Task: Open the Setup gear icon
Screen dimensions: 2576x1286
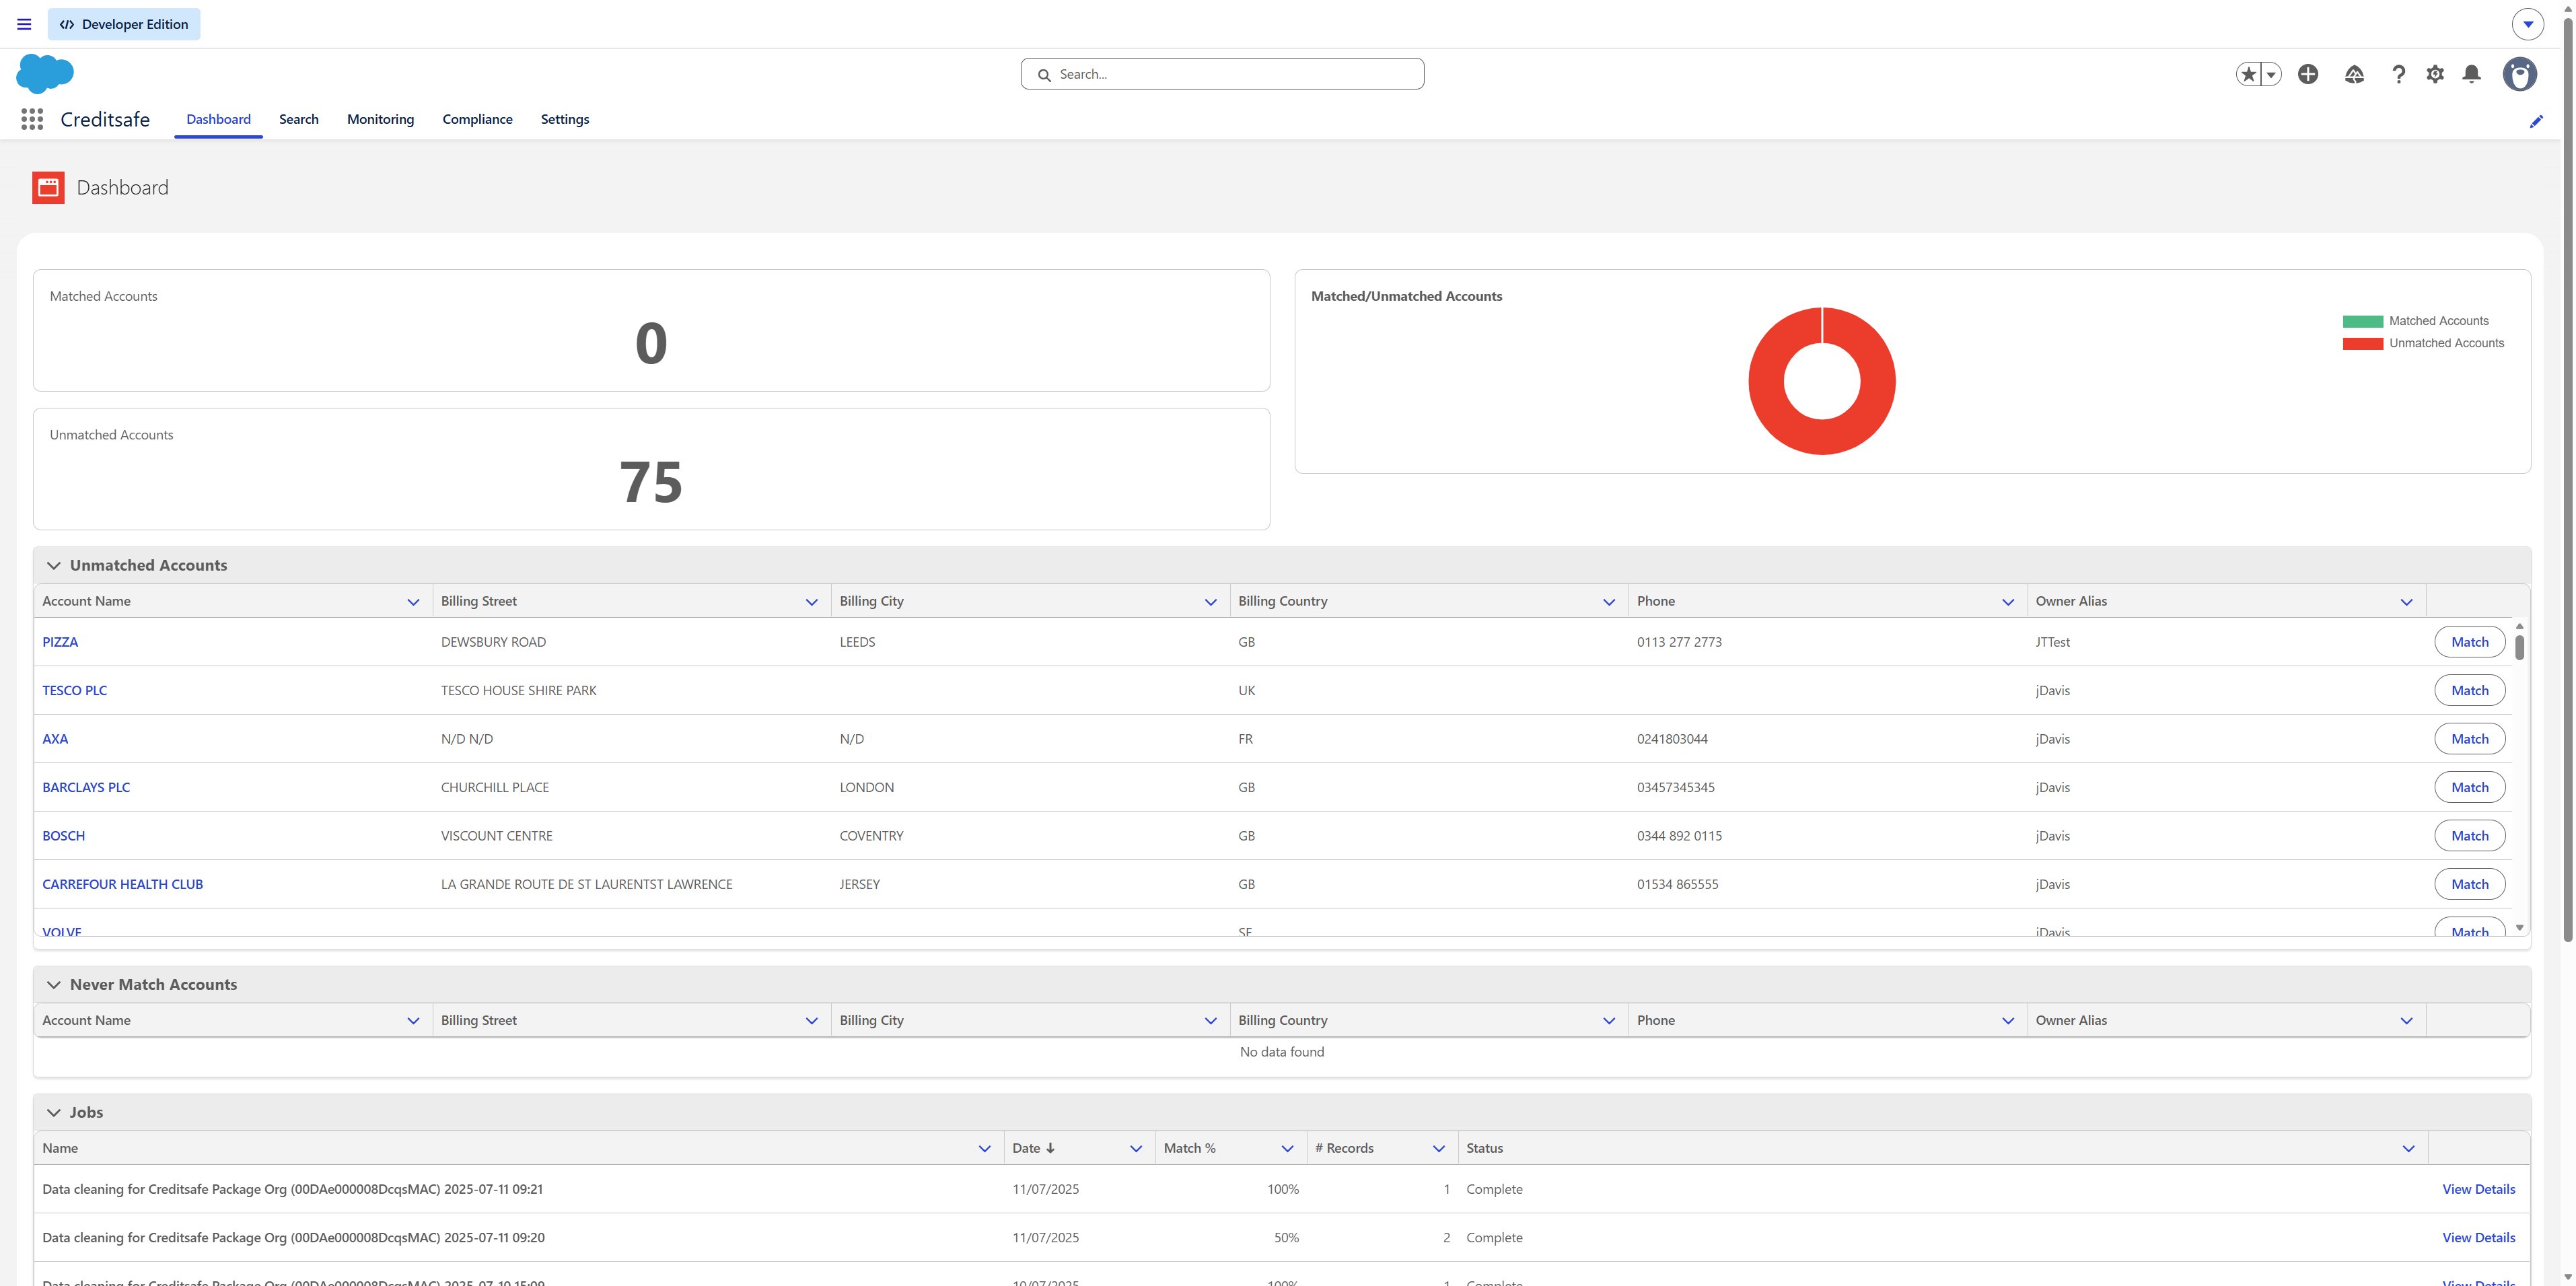Action: pos(2435,74)
